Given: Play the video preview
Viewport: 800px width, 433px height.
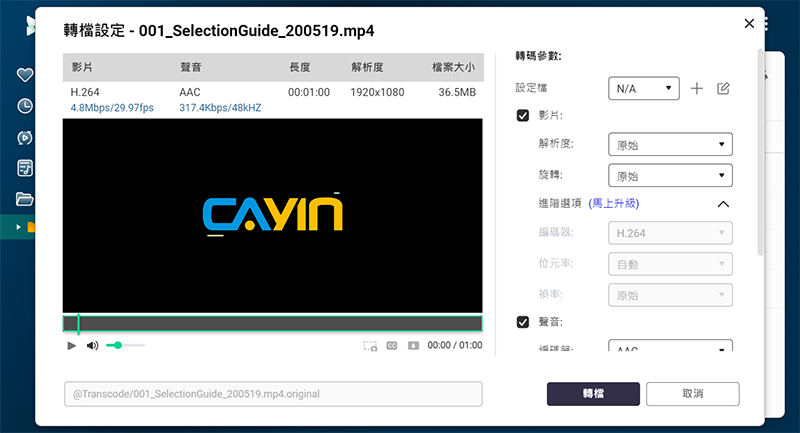Looking at the screenshot, I should click(x=71, y=346).
